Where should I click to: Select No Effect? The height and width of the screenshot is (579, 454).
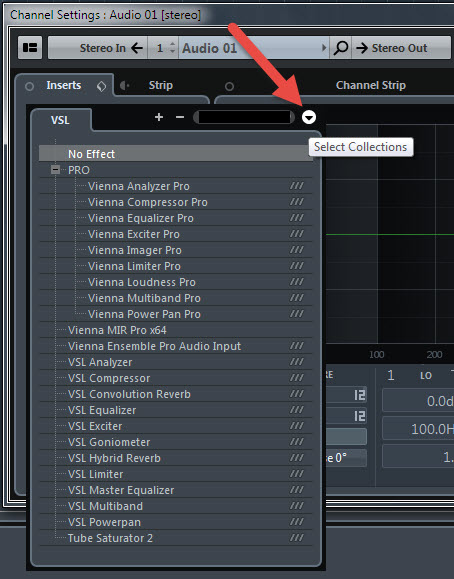pyautogui.click(x=176, y=154)
